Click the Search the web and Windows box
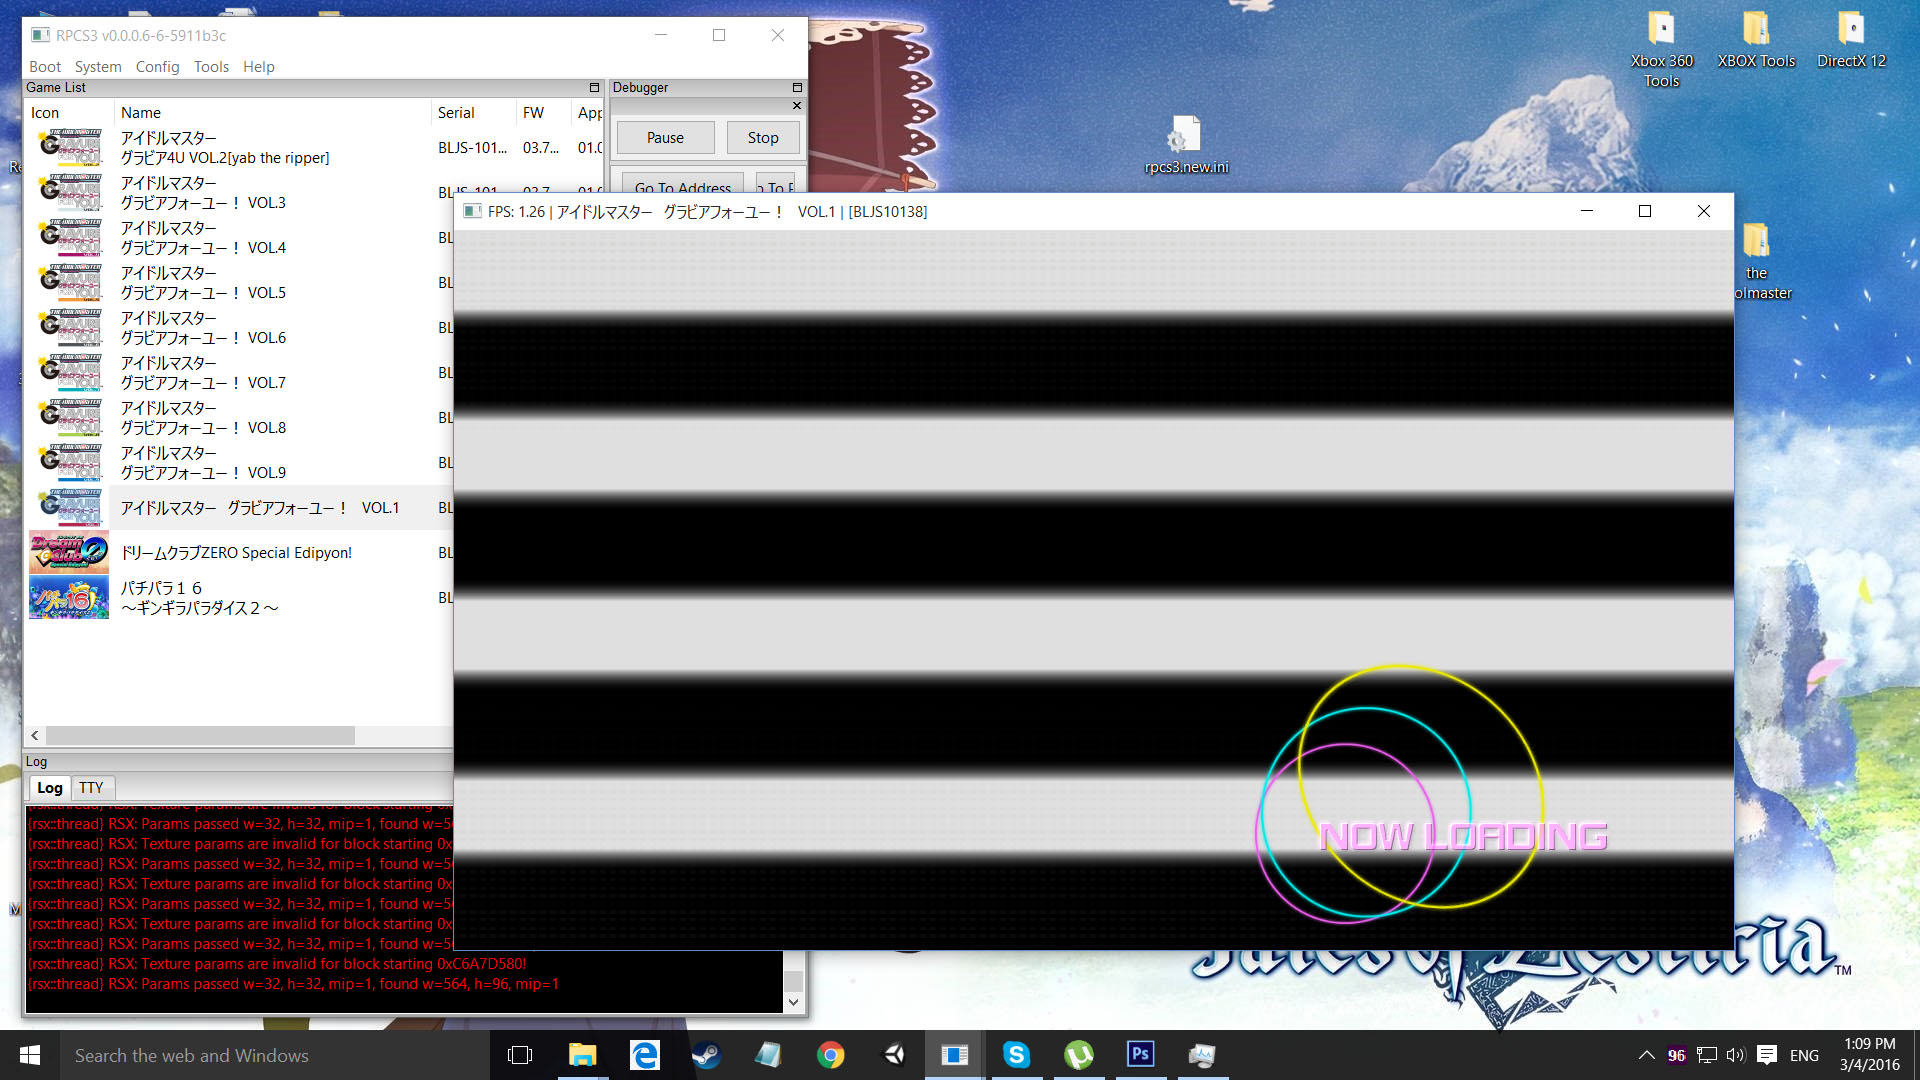Screen dimensions: 1920x1080 point(275,1055)
